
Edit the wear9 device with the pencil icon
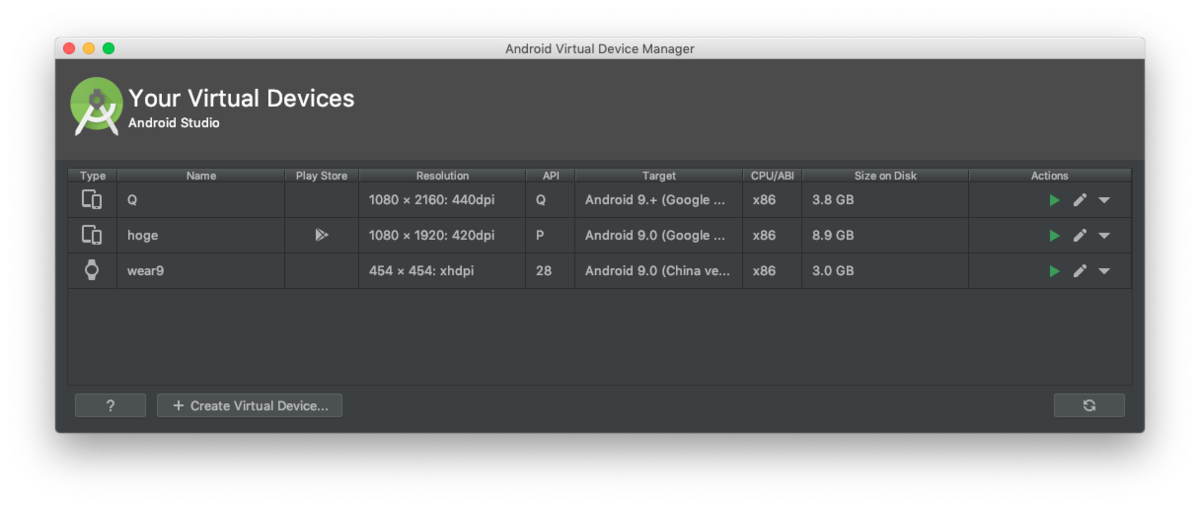pyautogui.click(x=1080, y=271)
